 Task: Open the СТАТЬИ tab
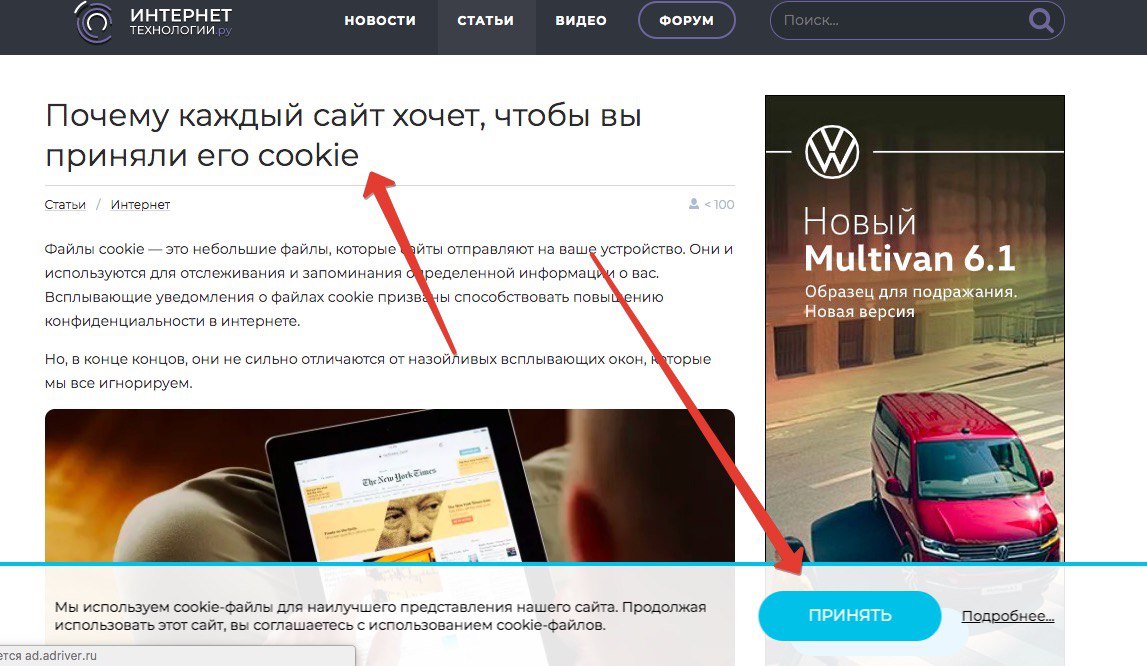486,20
